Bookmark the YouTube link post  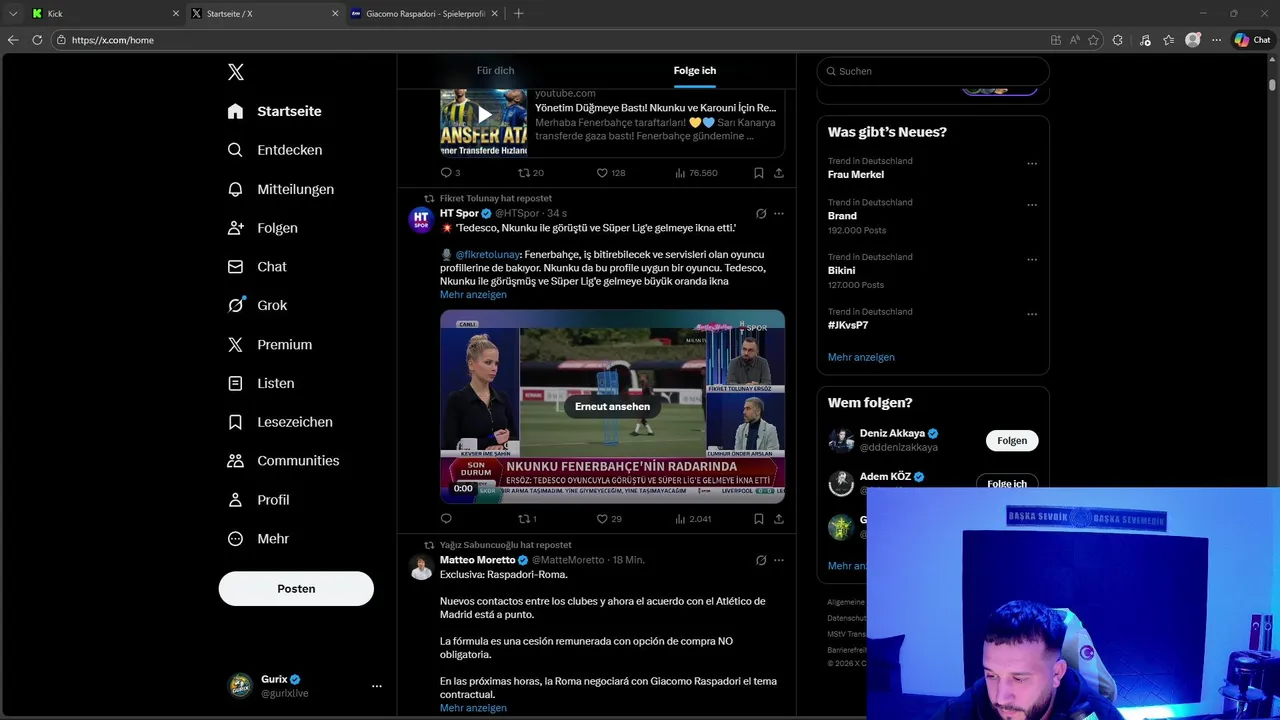point(759,173)
